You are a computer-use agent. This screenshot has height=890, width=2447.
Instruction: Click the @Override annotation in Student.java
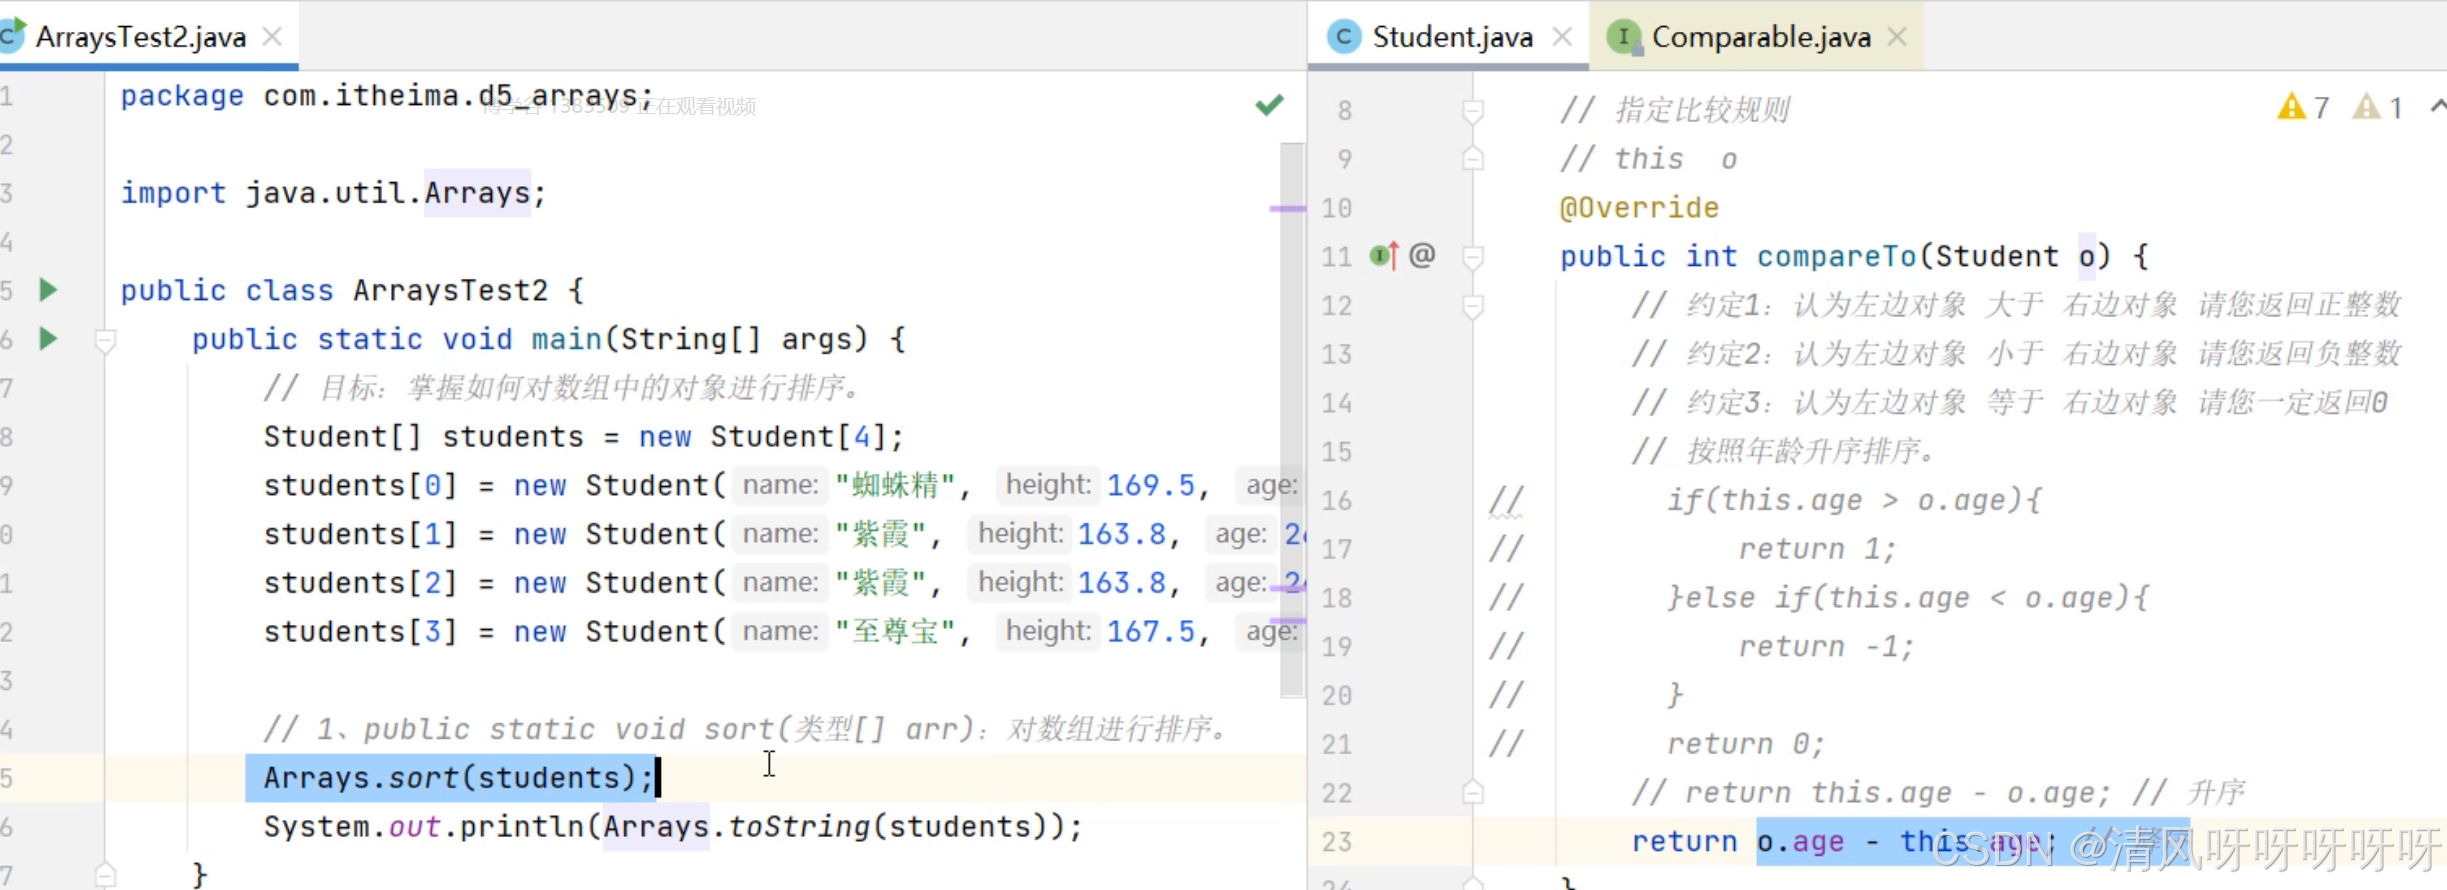pyautogui.click(x=1639, y=208)
